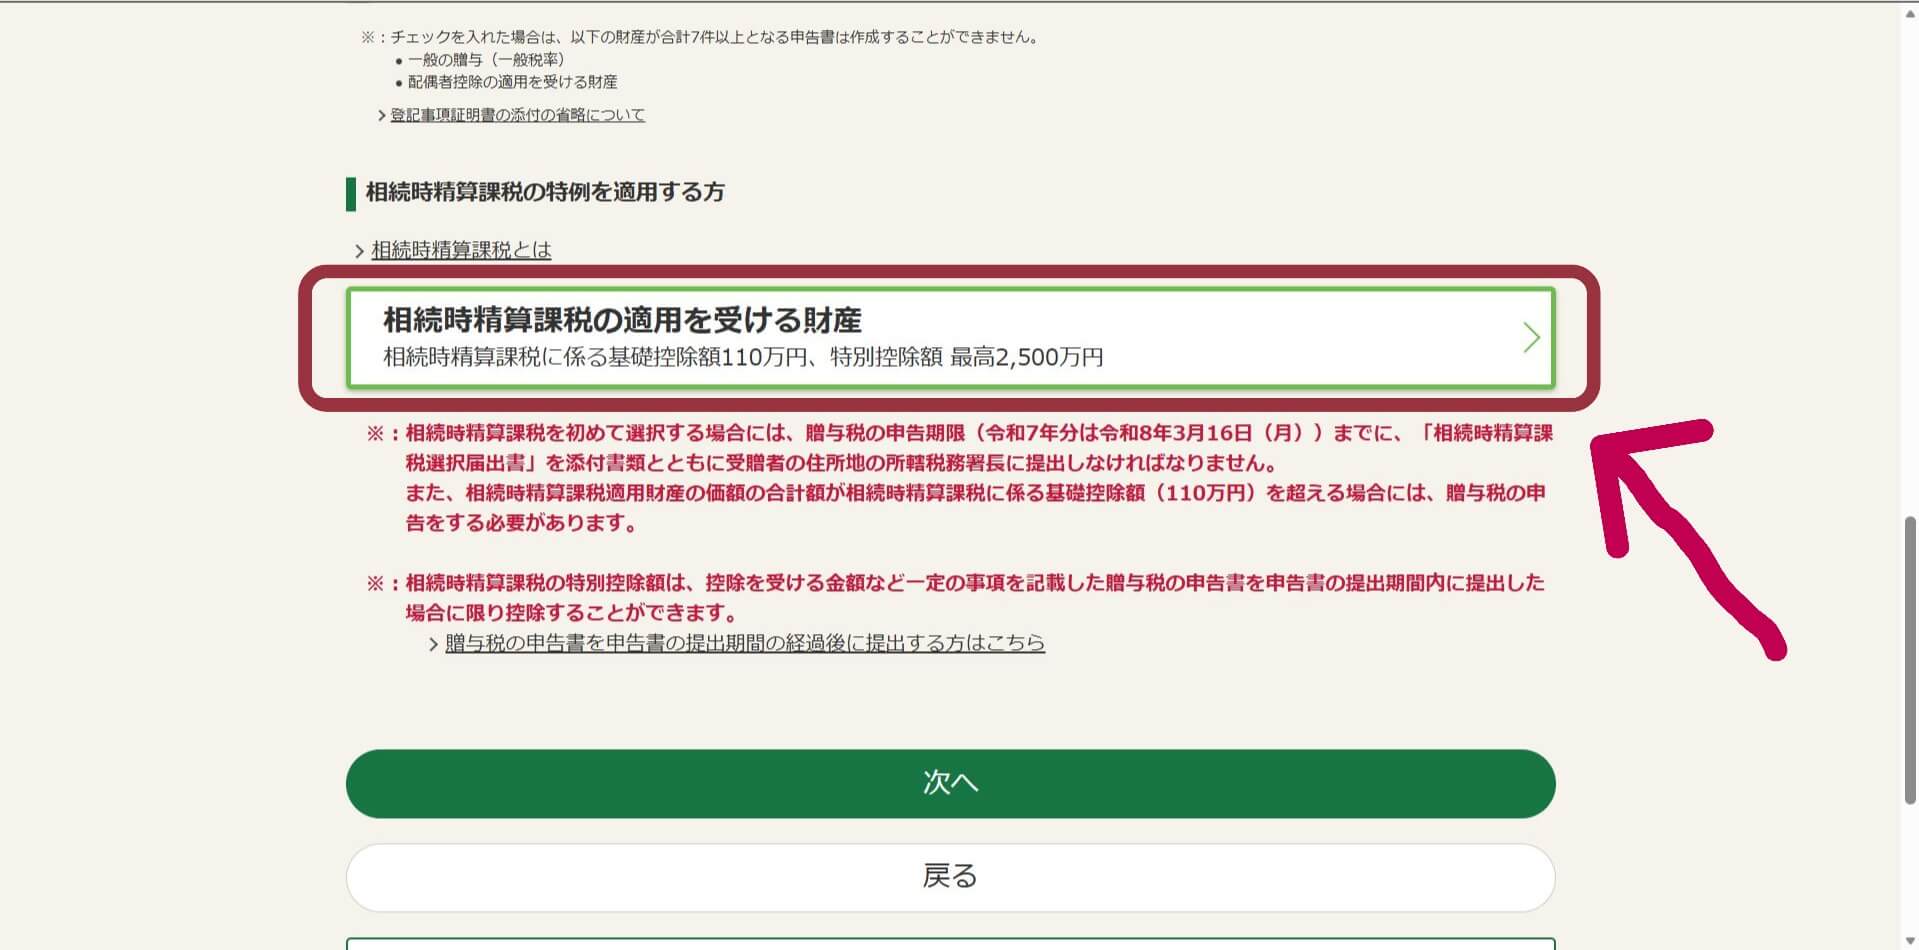This screenshot has height=950, width=1919.
Task: Click the scrollbar down arrow
Action: (1908, 940)
